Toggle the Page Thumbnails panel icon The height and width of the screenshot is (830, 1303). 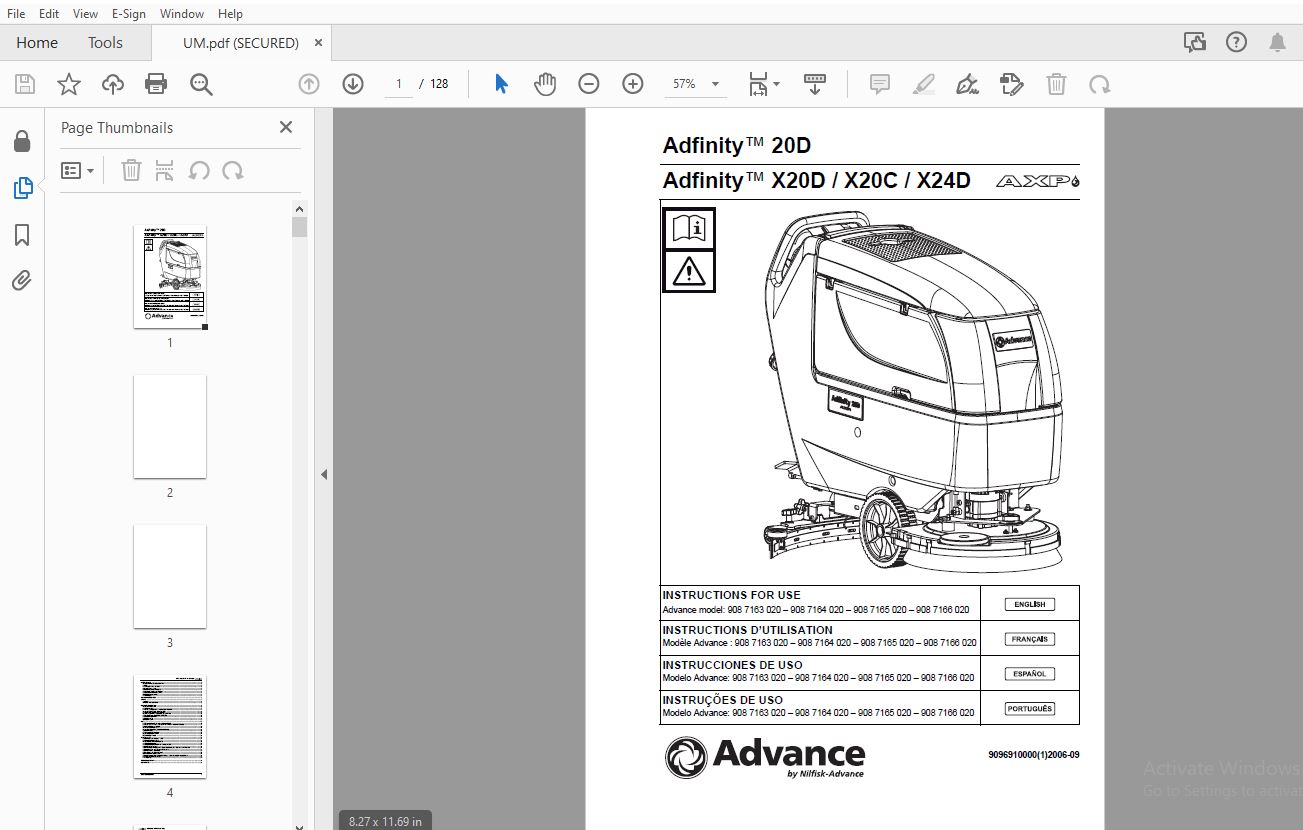coord(22,187)
